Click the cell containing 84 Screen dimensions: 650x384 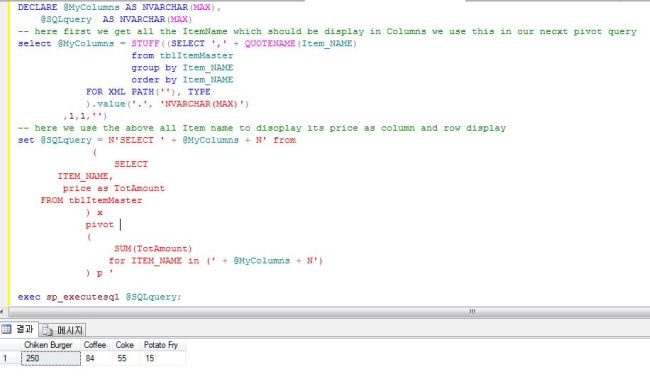pos(96,358)
